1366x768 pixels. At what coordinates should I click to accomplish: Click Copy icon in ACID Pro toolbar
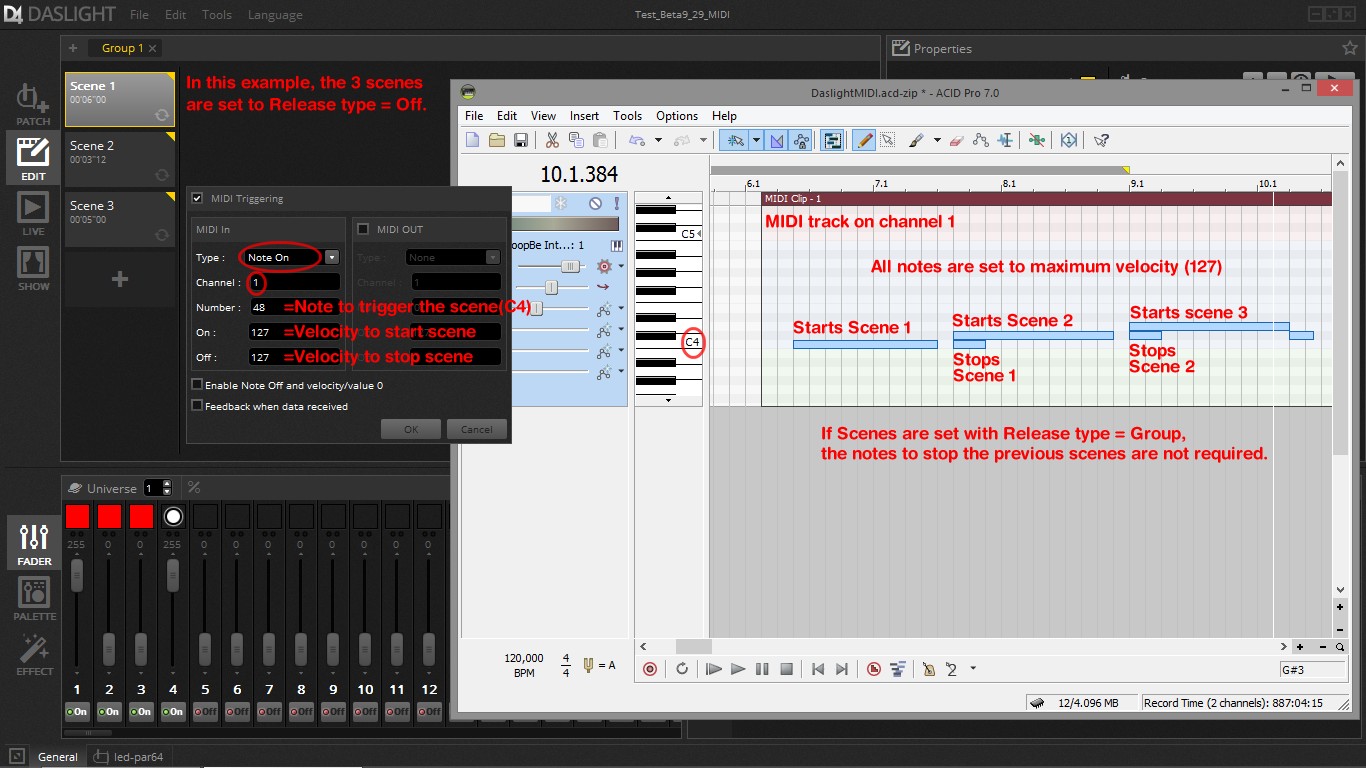(x=576, y=141)
